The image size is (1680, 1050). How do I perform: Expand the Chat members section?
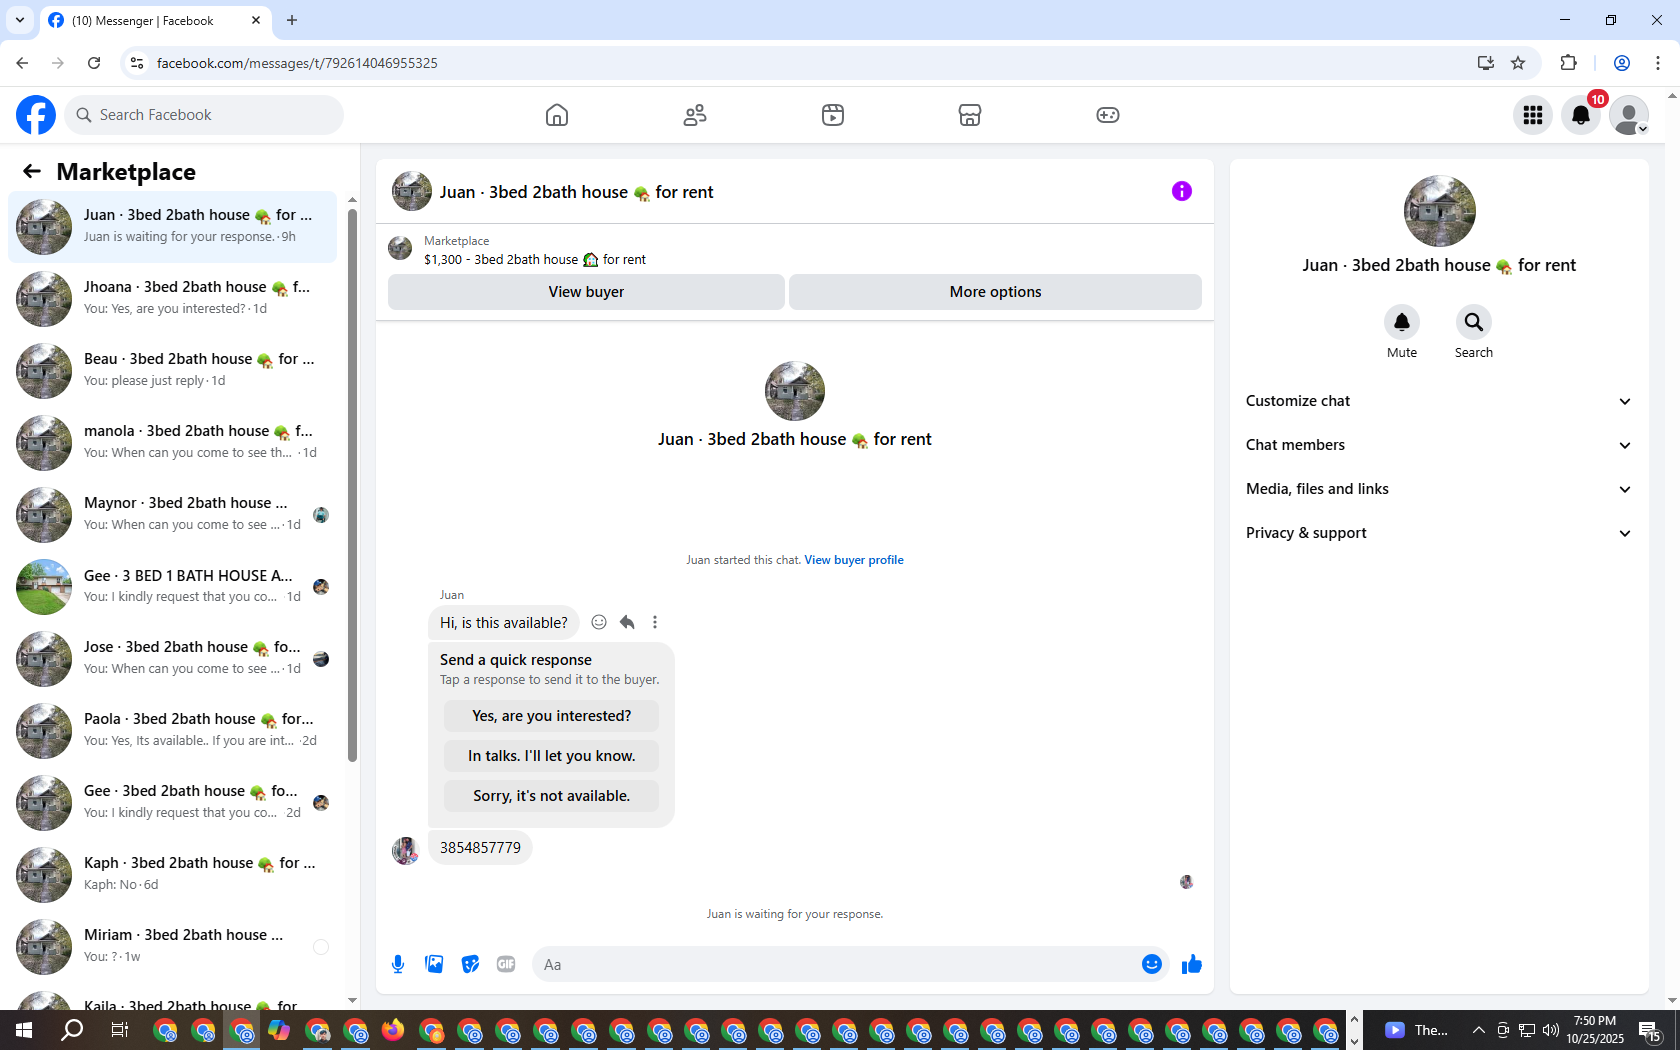pyautogui.click(x=1439, y=445)
